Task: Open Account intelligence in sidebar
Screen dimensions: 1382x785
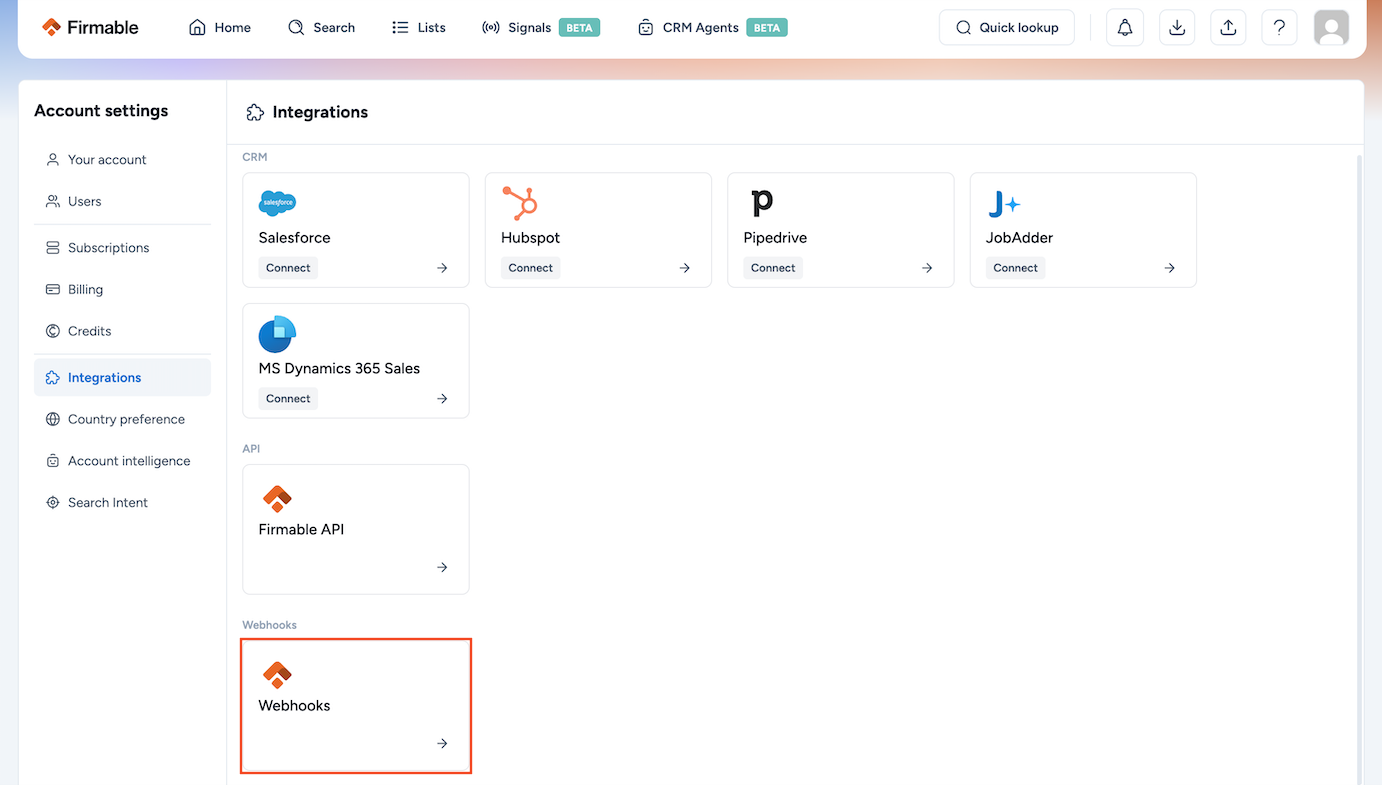Action: point(122,461)
